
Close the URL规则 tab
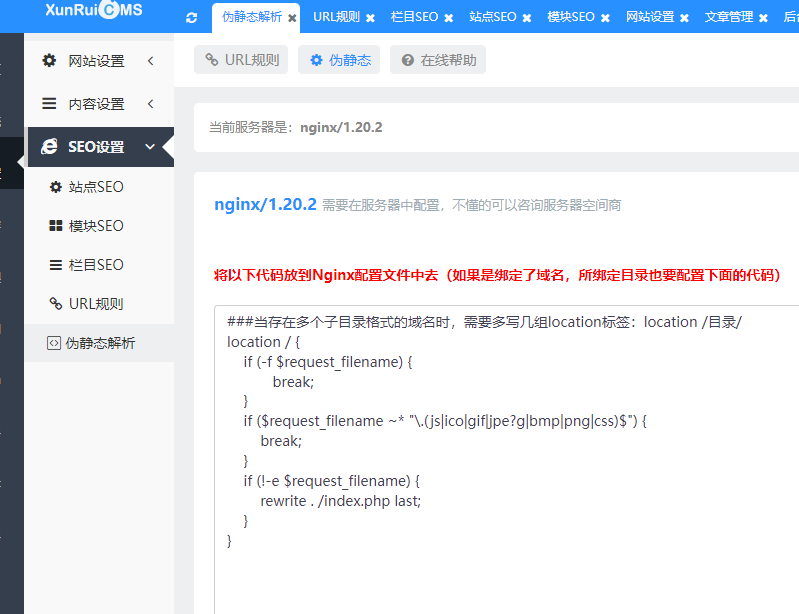pos(370,18)
